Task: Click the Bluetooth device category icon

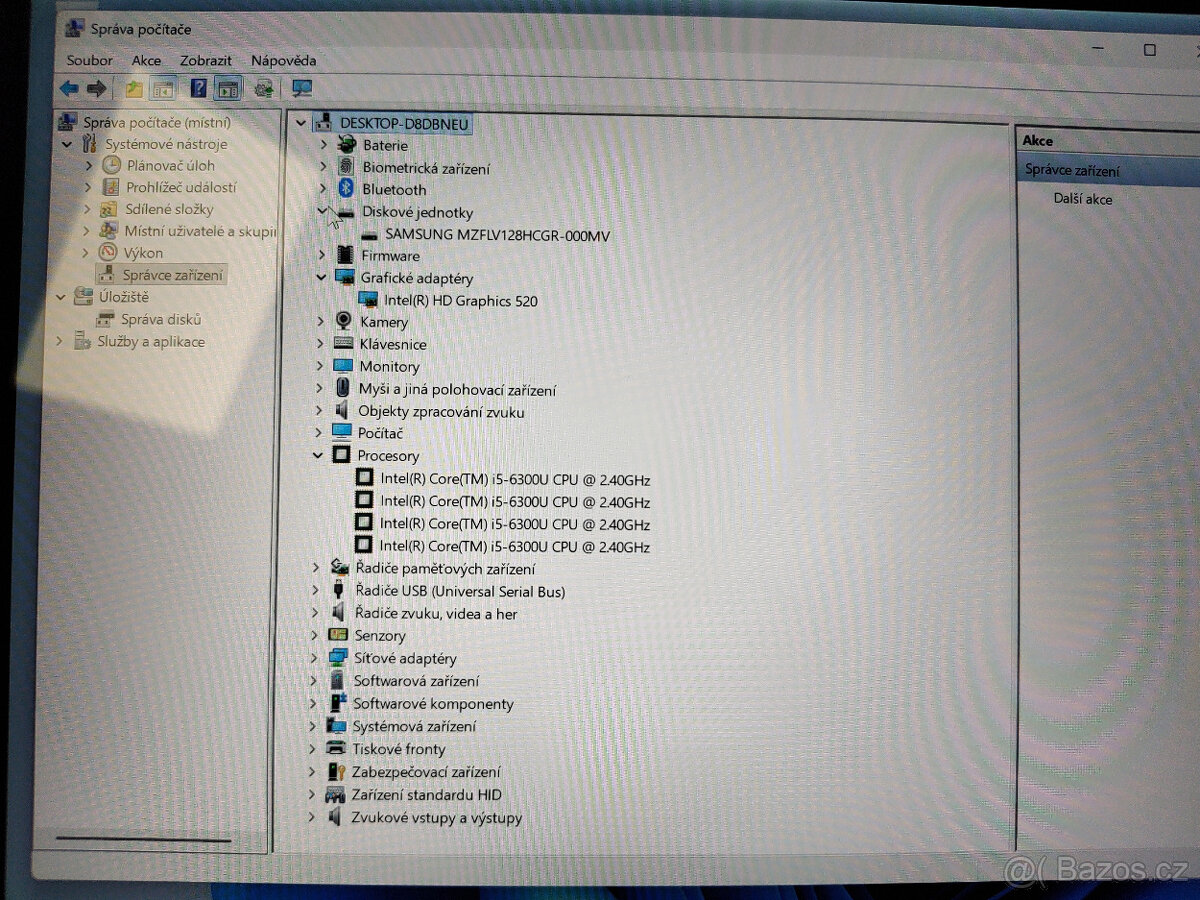Action: (x=346, y=189)
